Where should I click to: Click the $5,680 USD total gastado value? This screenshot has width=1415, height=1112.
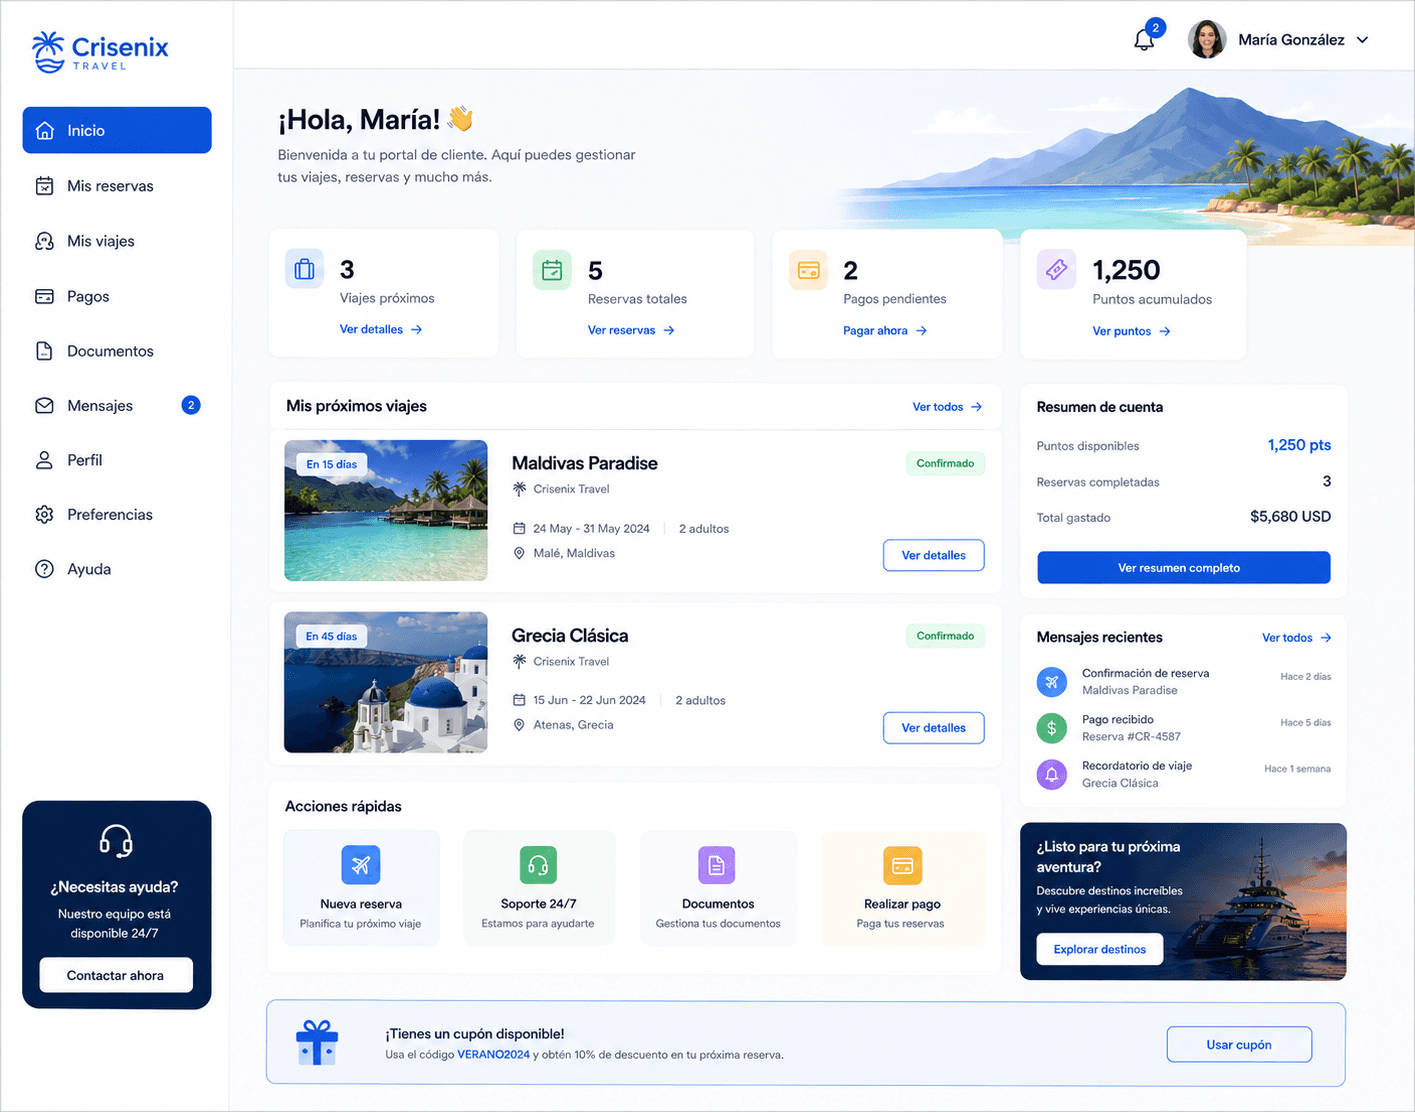click(1290, 517)
